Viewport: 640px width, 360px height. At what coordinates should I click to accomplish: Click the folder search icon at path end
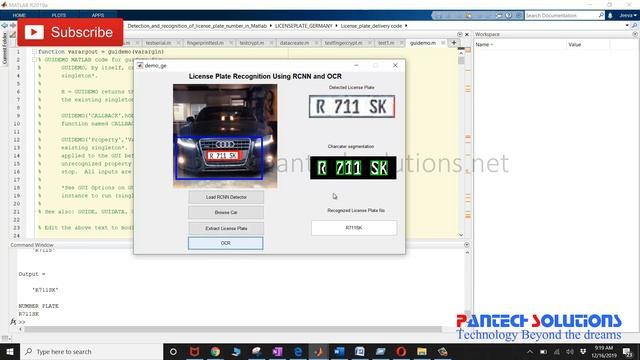coord(634,25)
